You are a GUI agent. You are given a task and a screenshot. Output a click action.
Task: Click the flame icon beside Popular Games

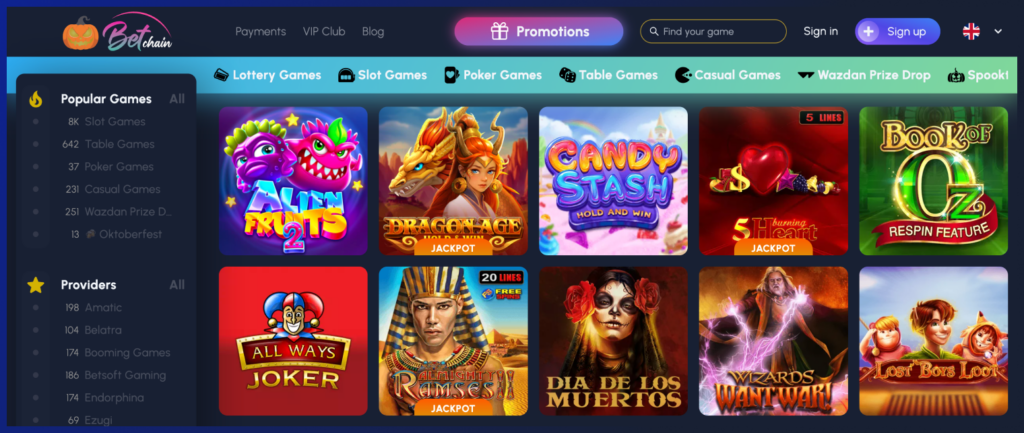(36, 99)
